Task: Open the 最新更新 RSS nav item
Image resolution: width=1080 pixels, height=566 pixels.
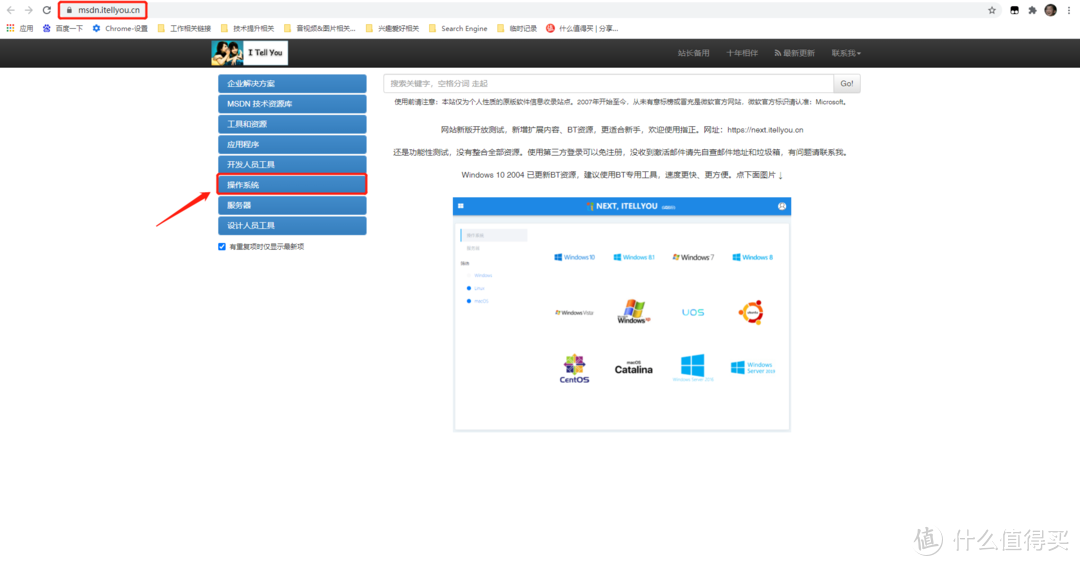Action: (794, 53)
